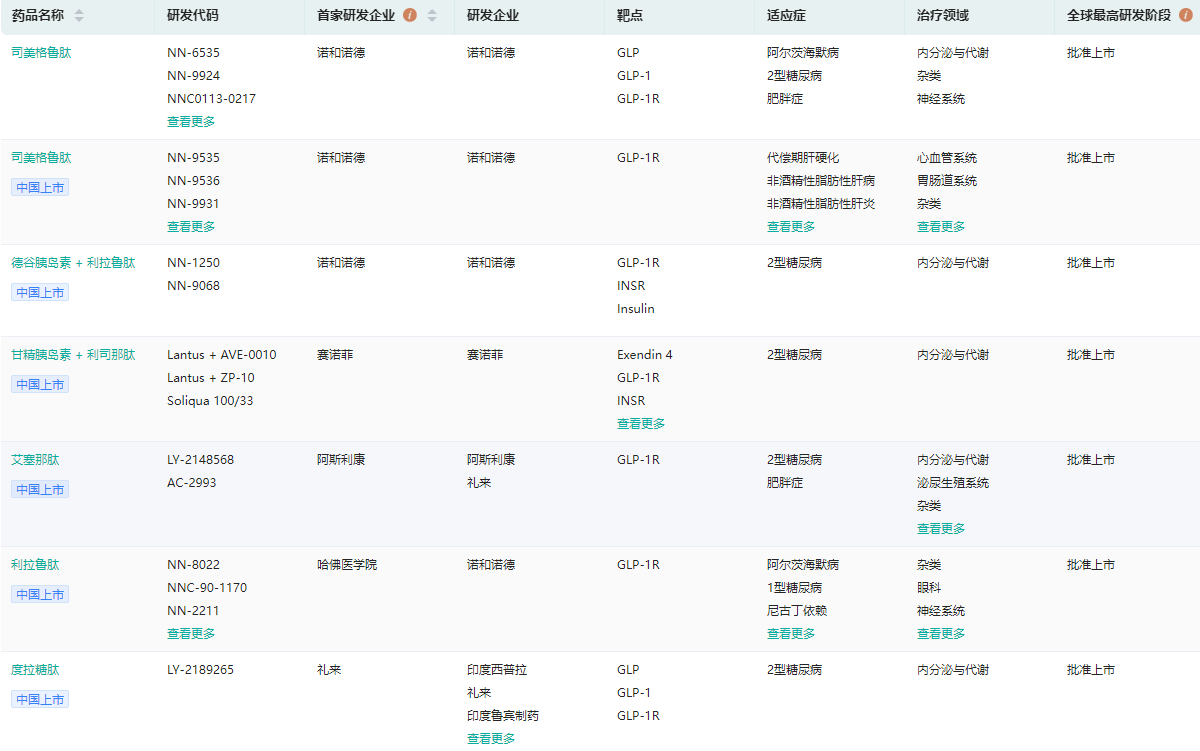Show more indications under 尼古丁依赖
This screenshot has width=1200, height=751.
point(791,634)
